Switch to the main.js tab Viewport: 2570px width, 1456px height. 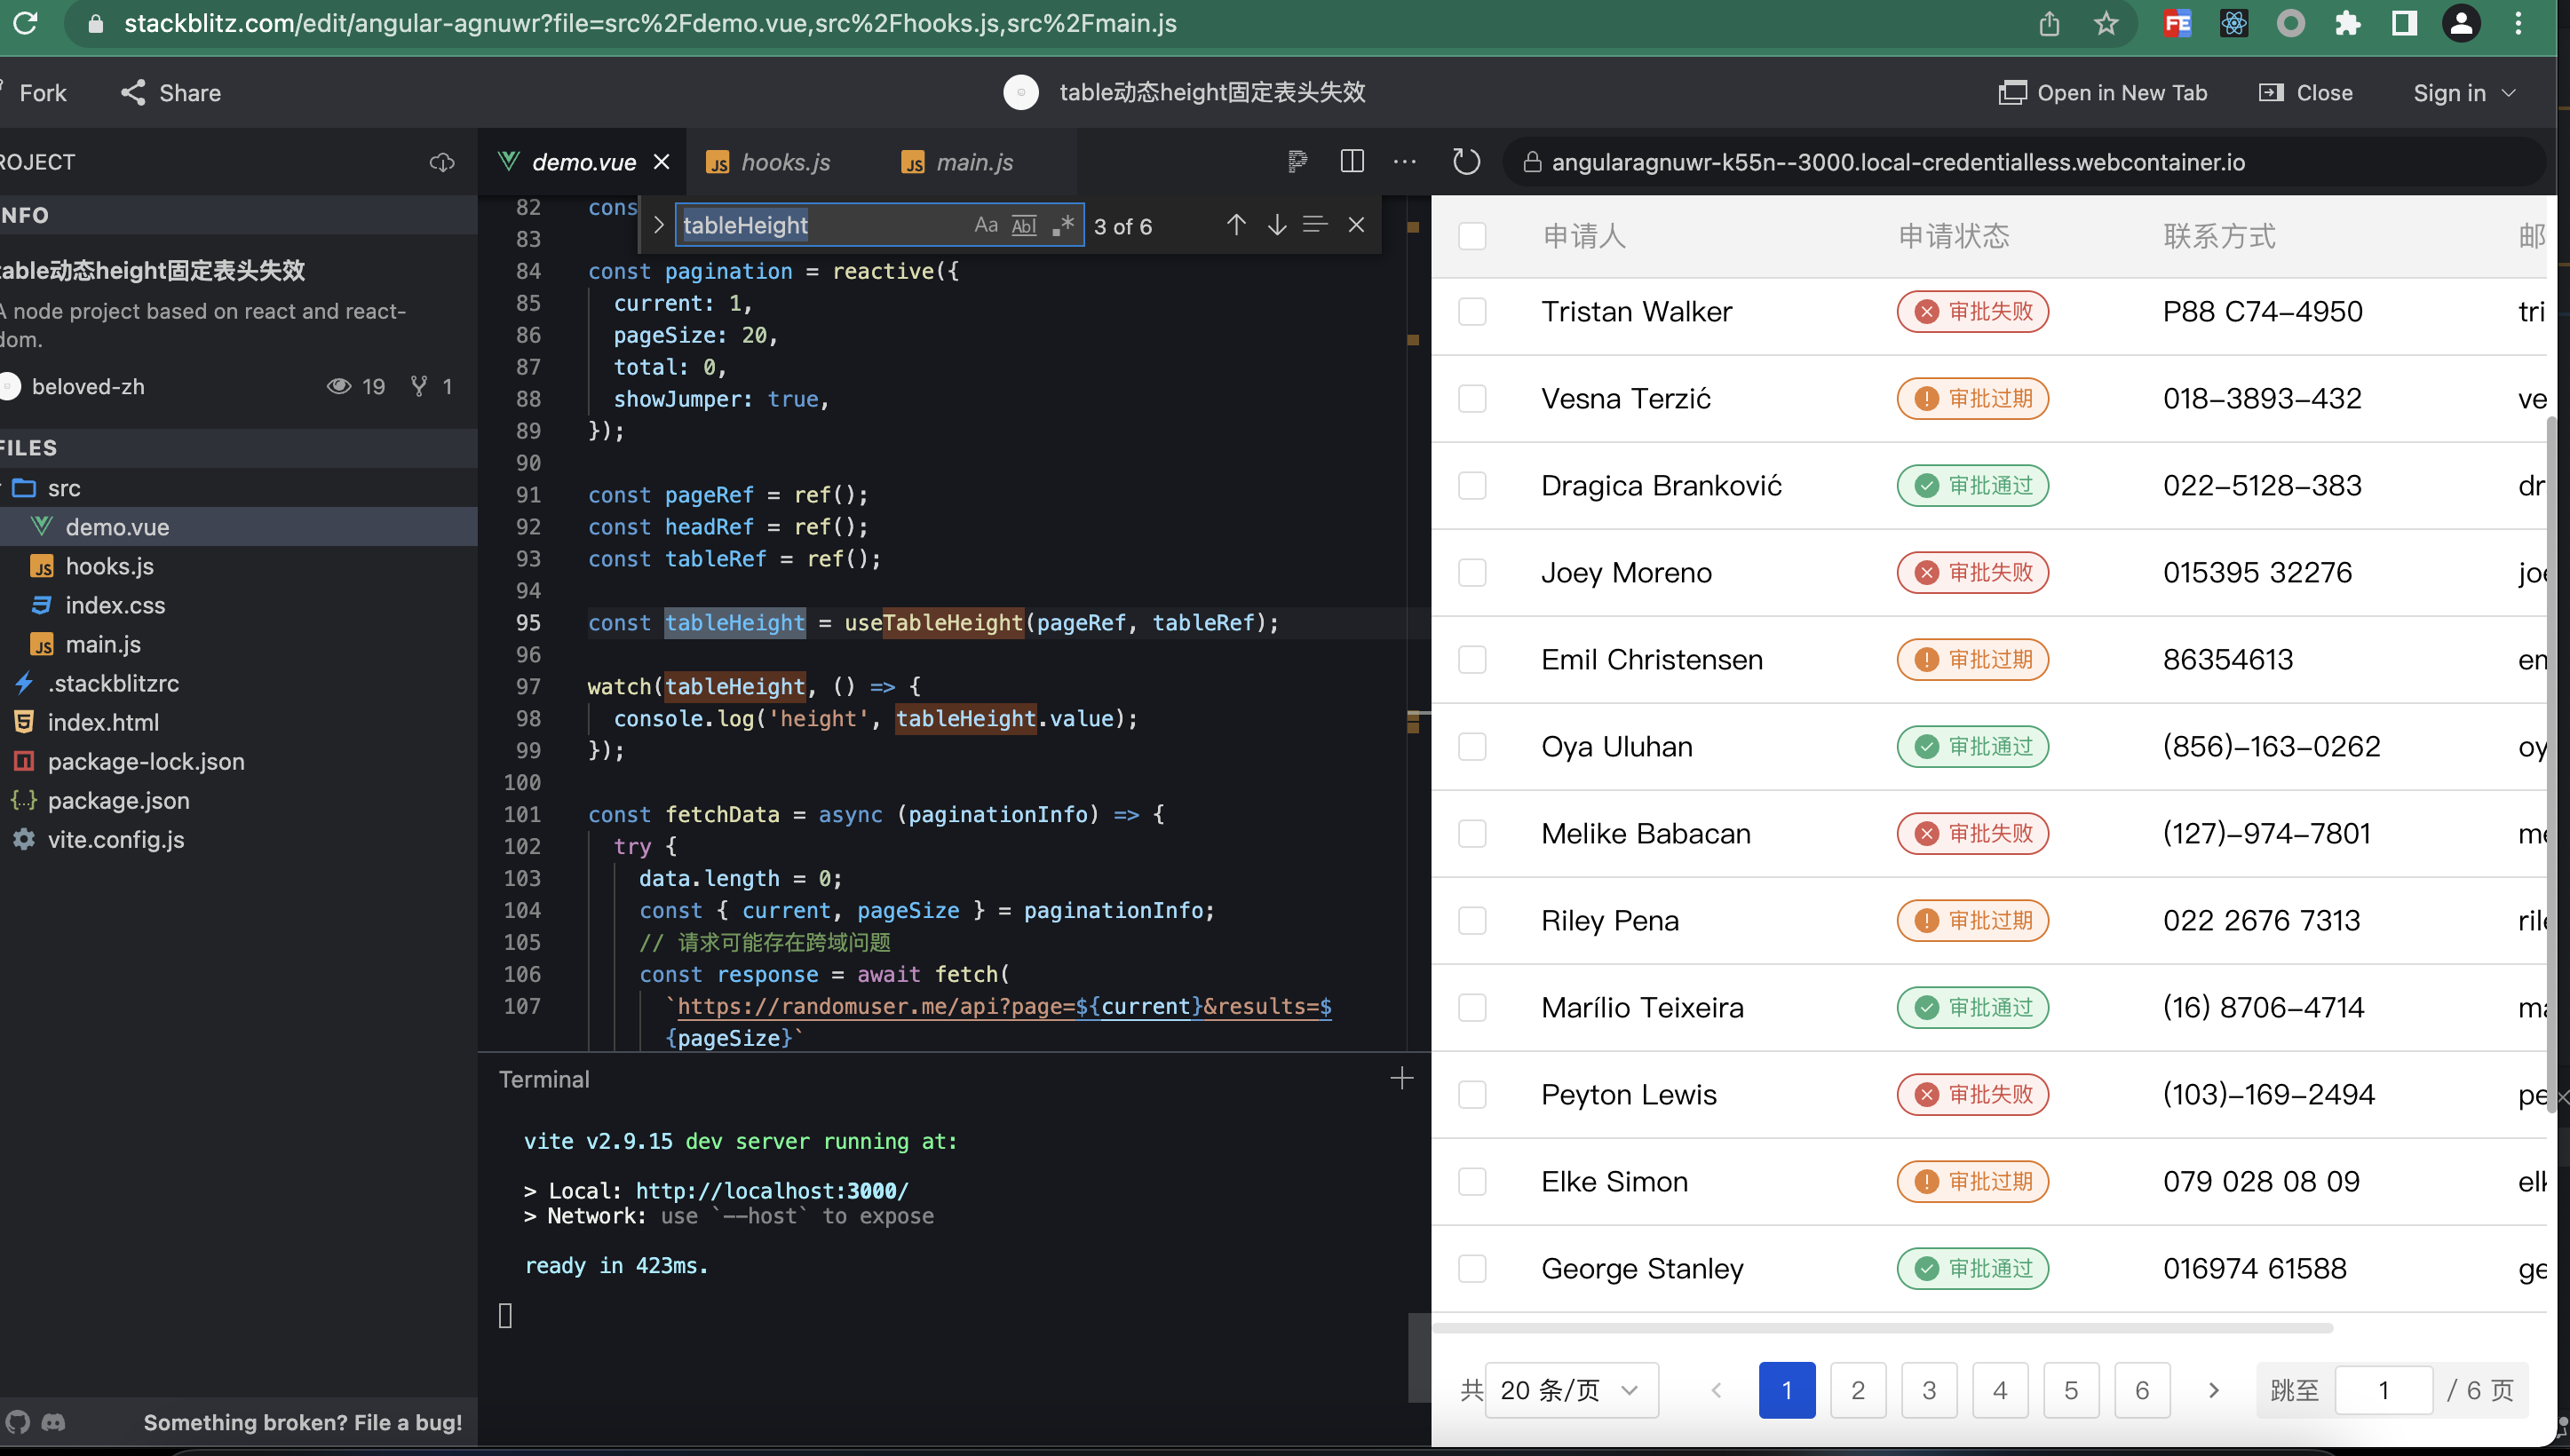coord(975,161)
